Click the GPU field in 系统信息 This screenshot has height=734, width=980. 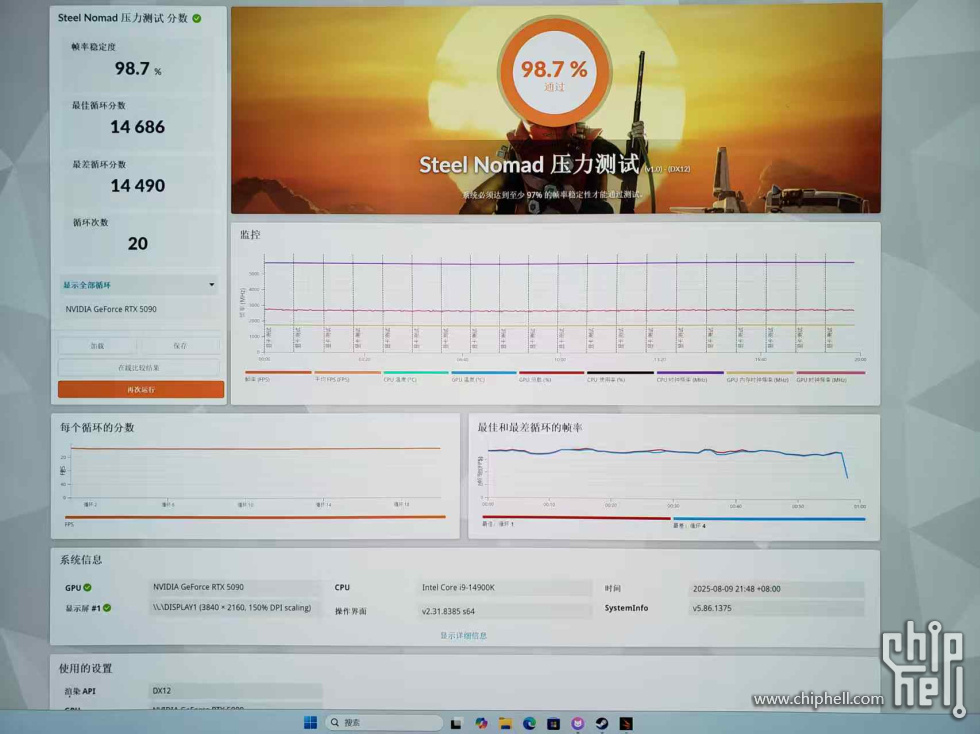click(x=235, y=587)
